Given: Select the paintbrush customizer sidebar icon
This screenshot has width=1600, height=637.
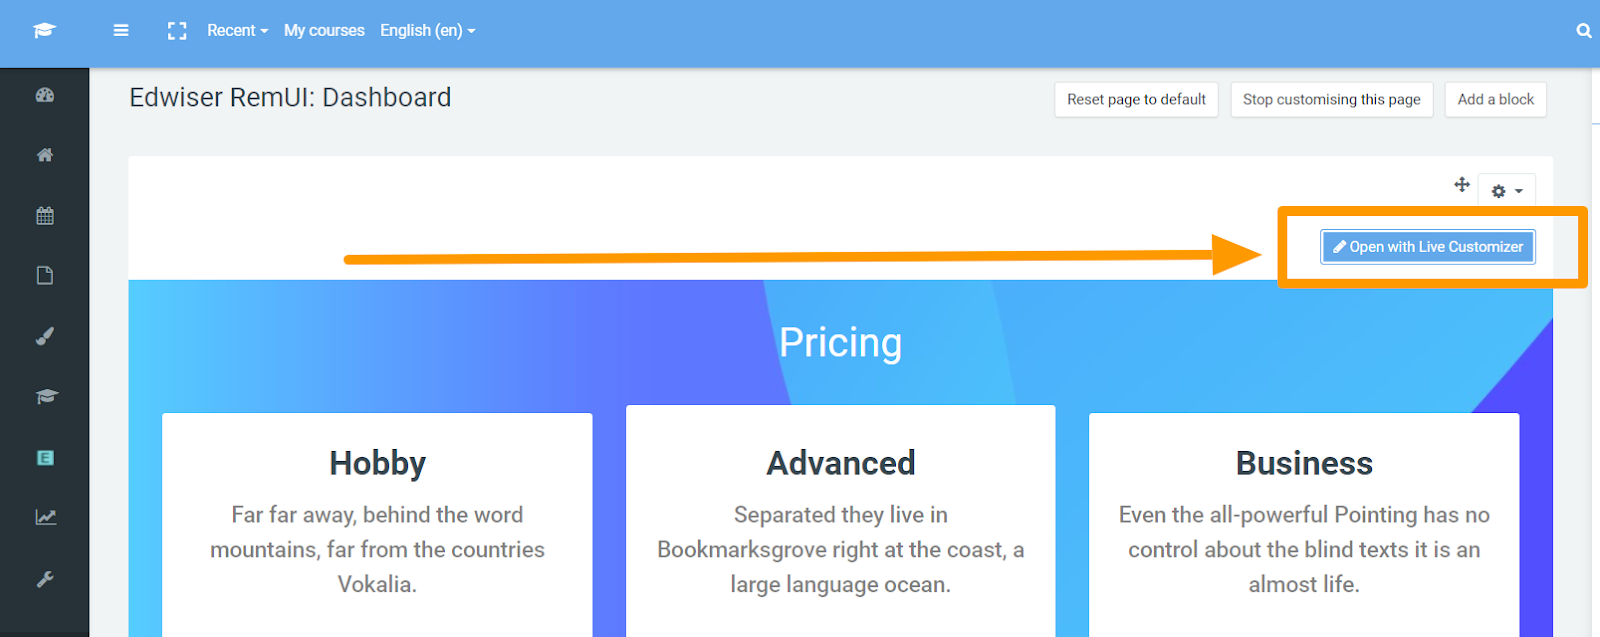Looking at the screenshot, I should pyautogui.click(x=45, y=336).
